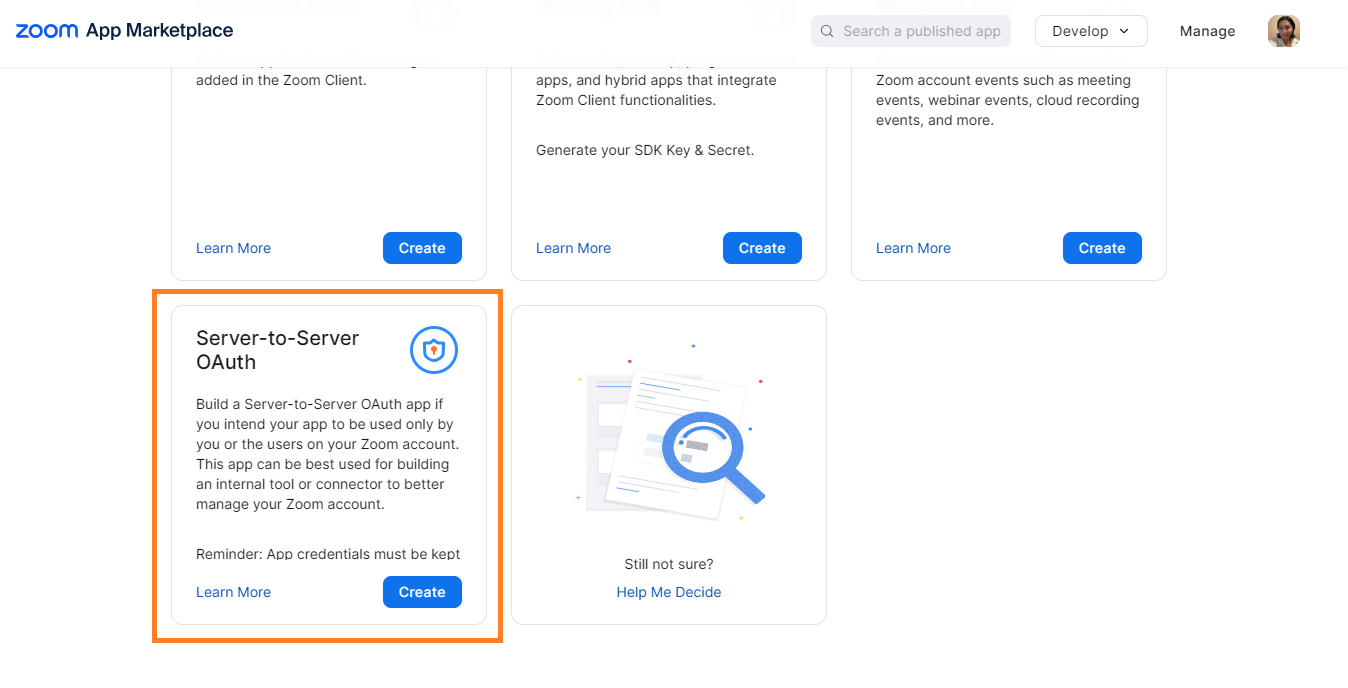The image size is (1348, 688).
Task: Click the Still not sure? text
Action: 669,564
